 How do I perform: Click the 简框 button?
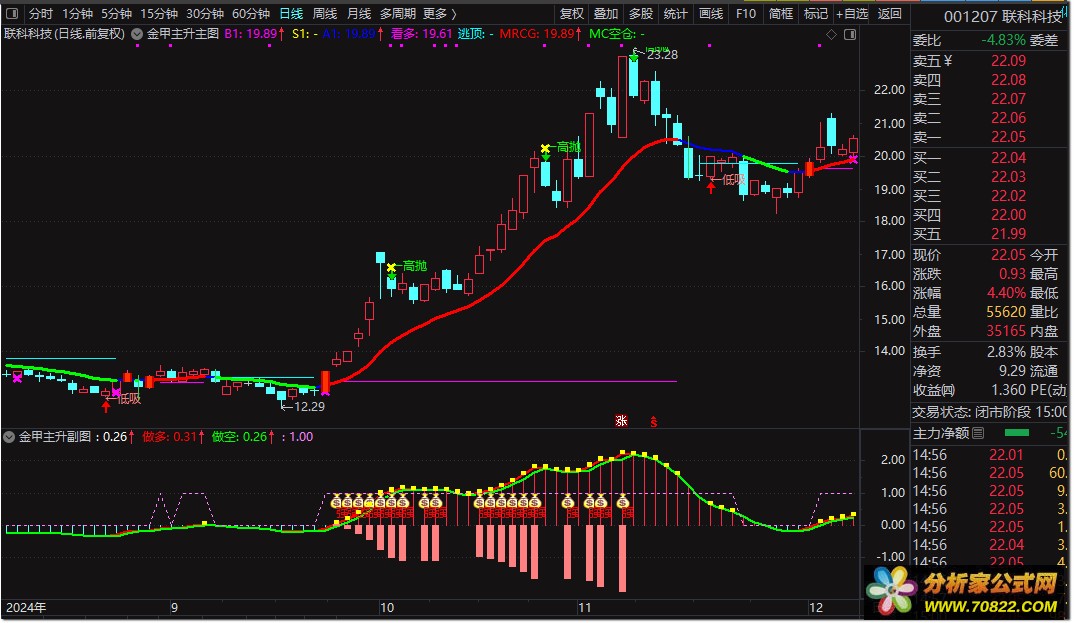pos(781,13)
